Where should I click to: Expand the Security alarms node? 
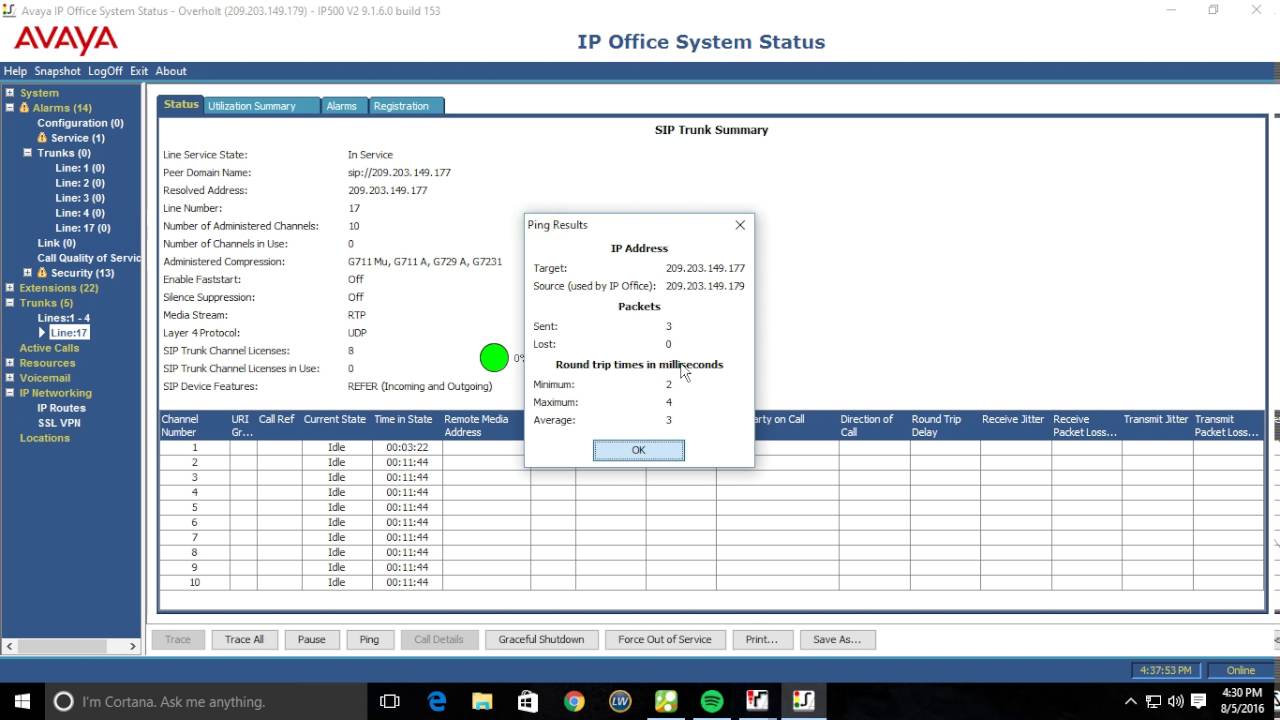(x=28, y=273)
